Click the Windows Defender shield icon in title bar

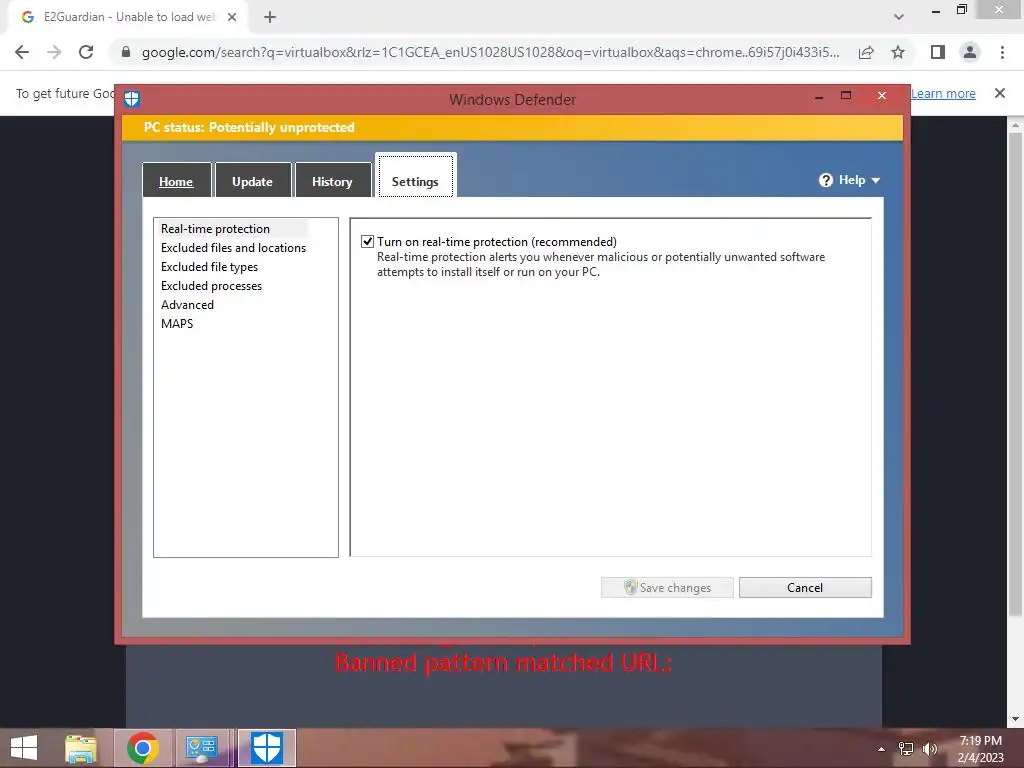tap(132, 99)
